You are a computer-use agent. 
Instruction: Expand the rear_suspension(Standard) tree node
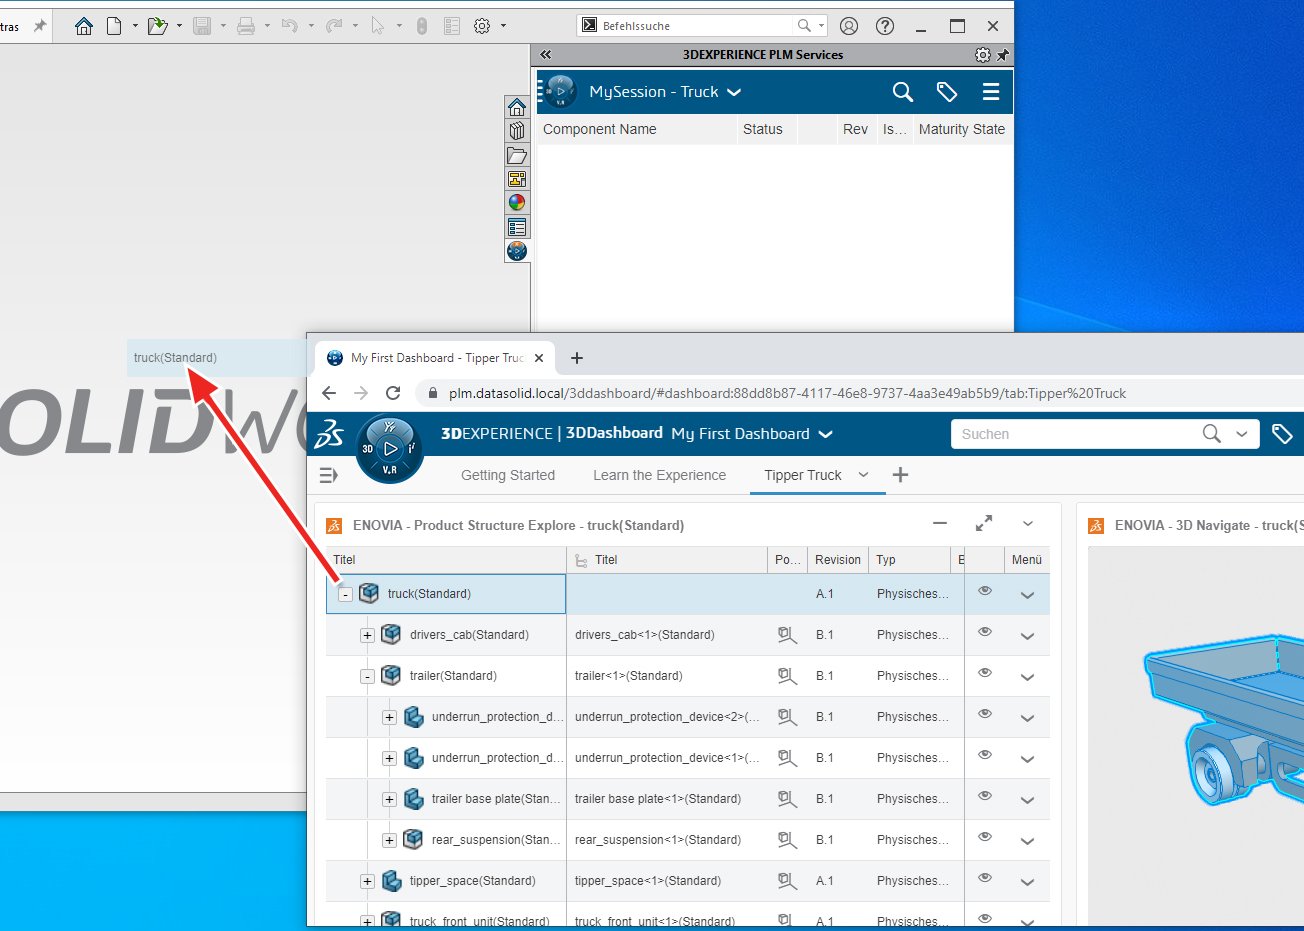point(389,840)
